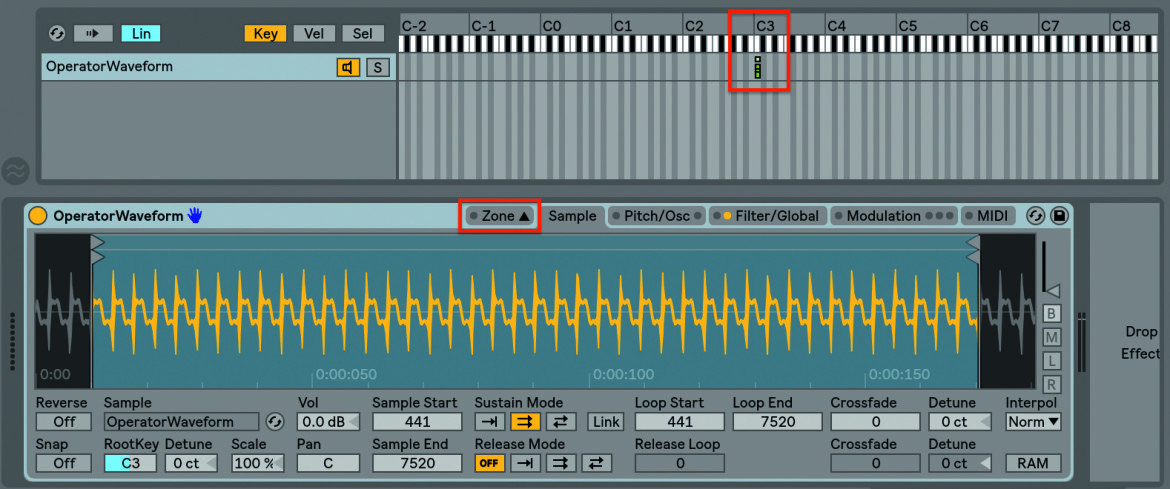Screen dimensions: 1170x489
Task: Click the Loop End 7520 field
Action: [x=778, y=422]
